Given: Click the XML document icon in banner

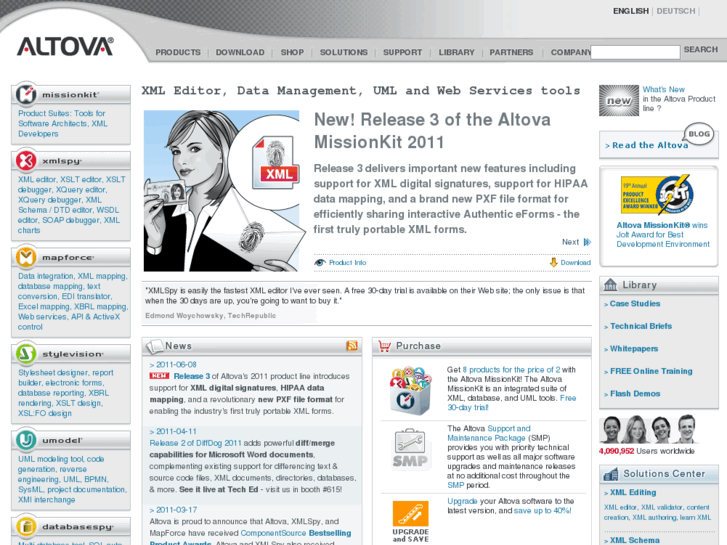Looking at the screenshot, I should 275,163.
